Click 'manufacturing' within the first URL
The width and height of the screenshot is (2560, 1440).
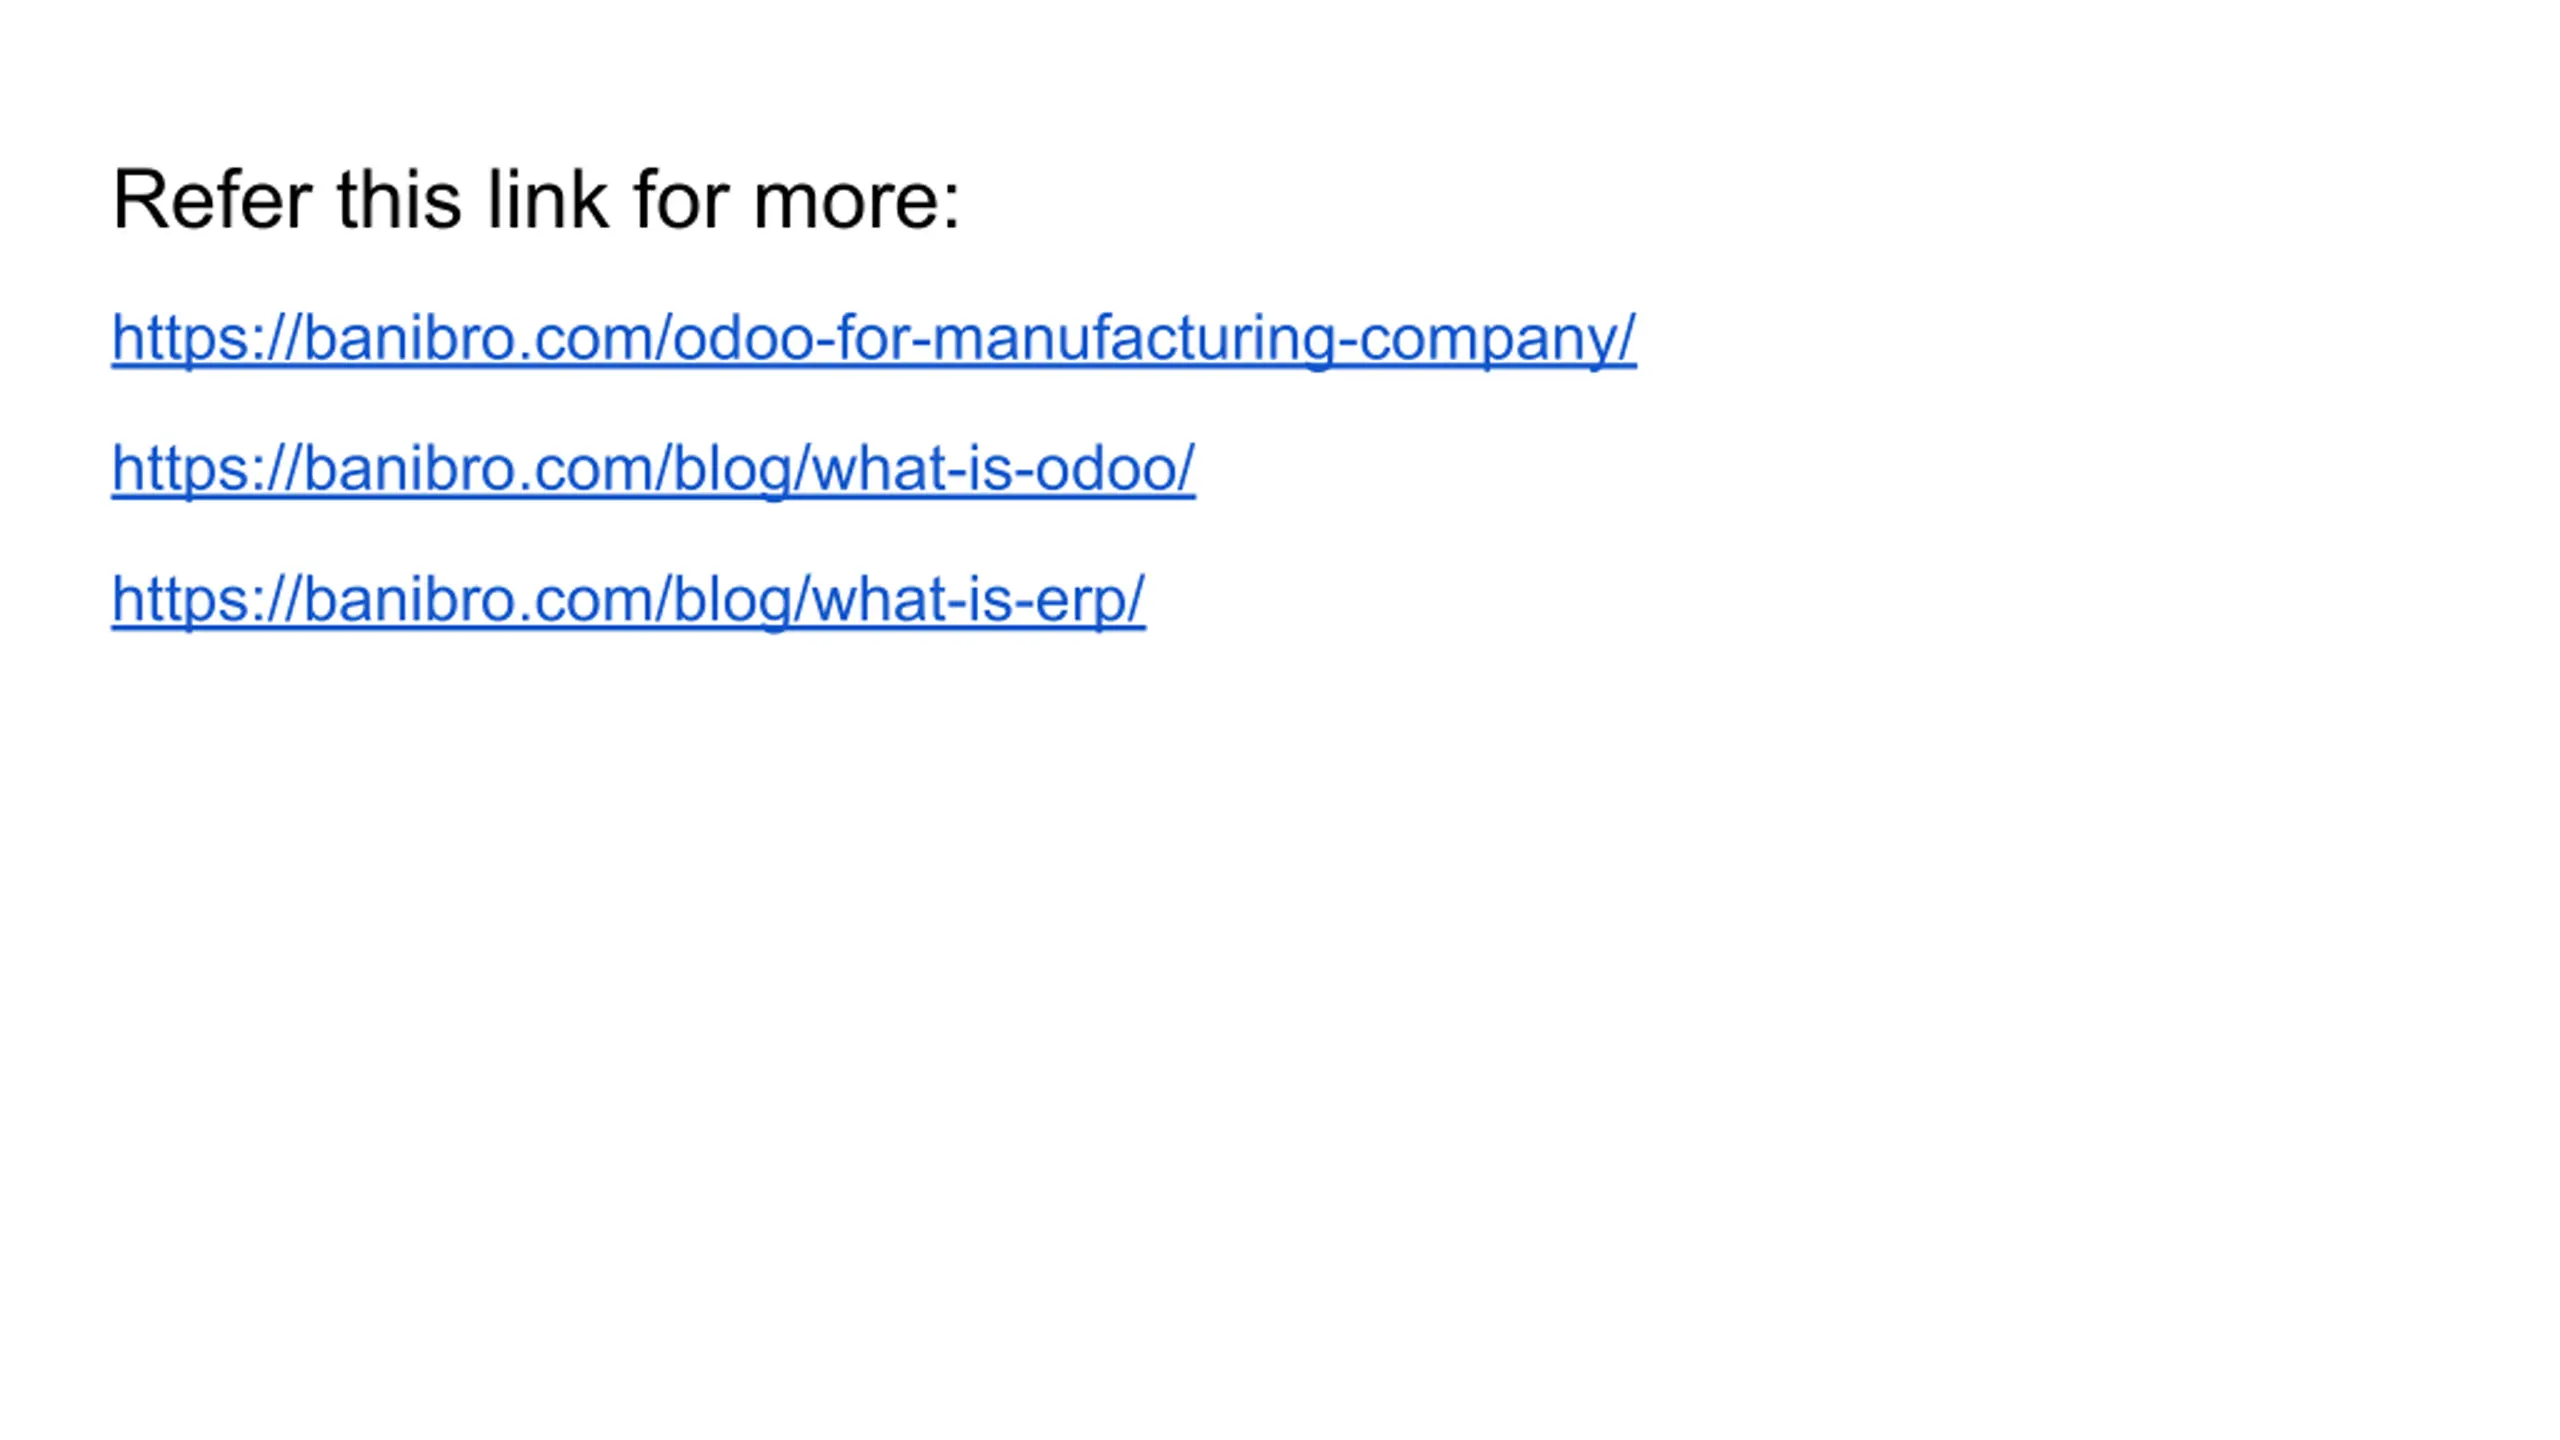click(x=1133, y=338)
